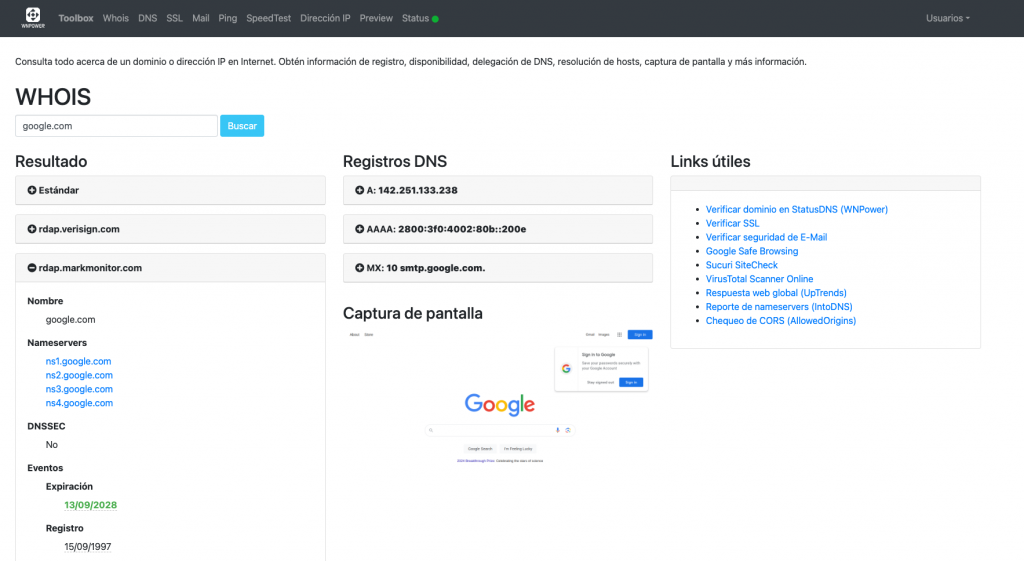Open Respuesta web global (UpTrends) link

click(x=776, y=293)
